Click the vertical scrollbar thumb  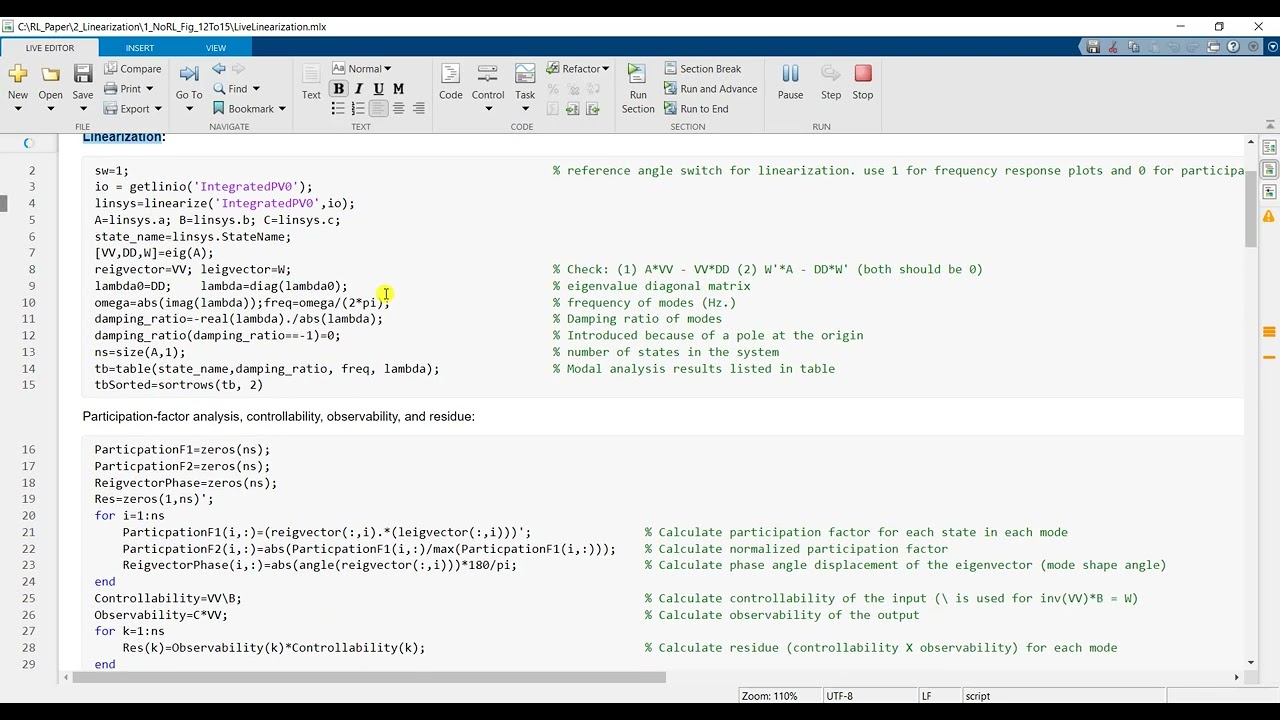1251,208
